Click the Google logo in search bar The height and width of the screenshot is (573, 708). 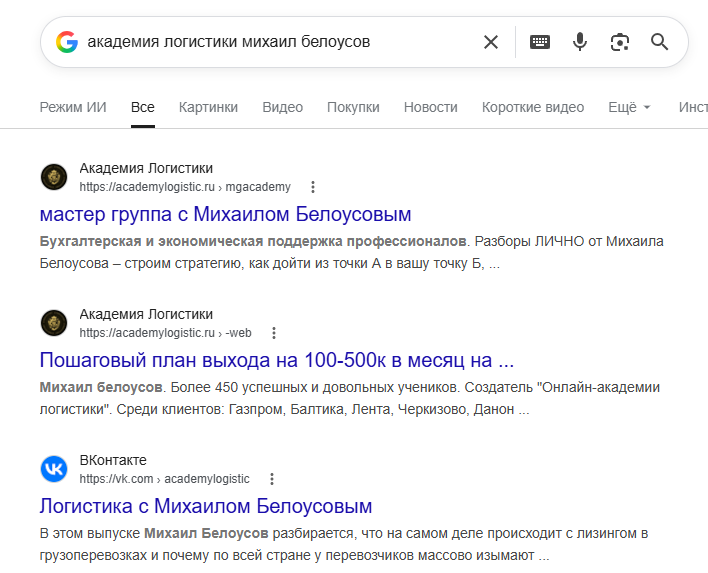(x=67, y=42)
